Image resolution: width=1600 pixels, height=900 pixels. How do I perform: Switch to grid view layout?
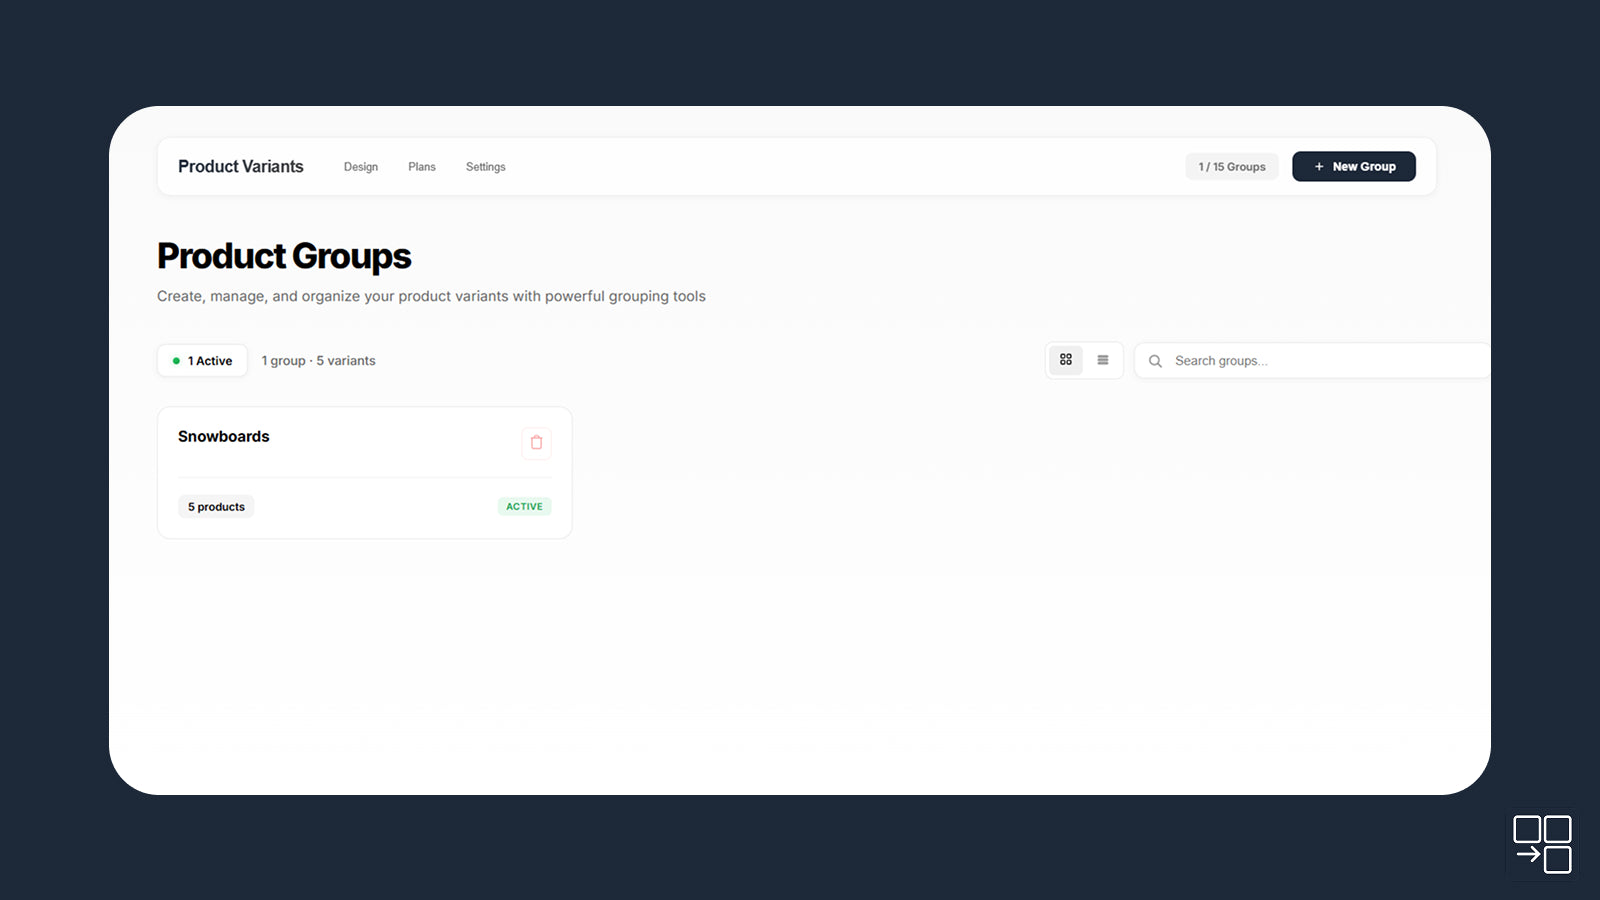[1065, 360]
